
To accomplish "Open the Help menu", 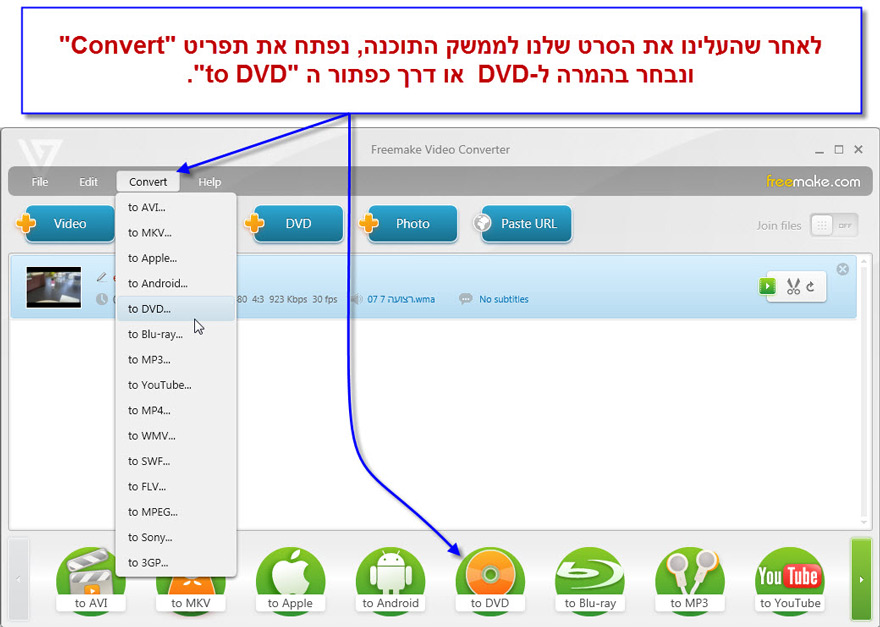I will (209, 182).
